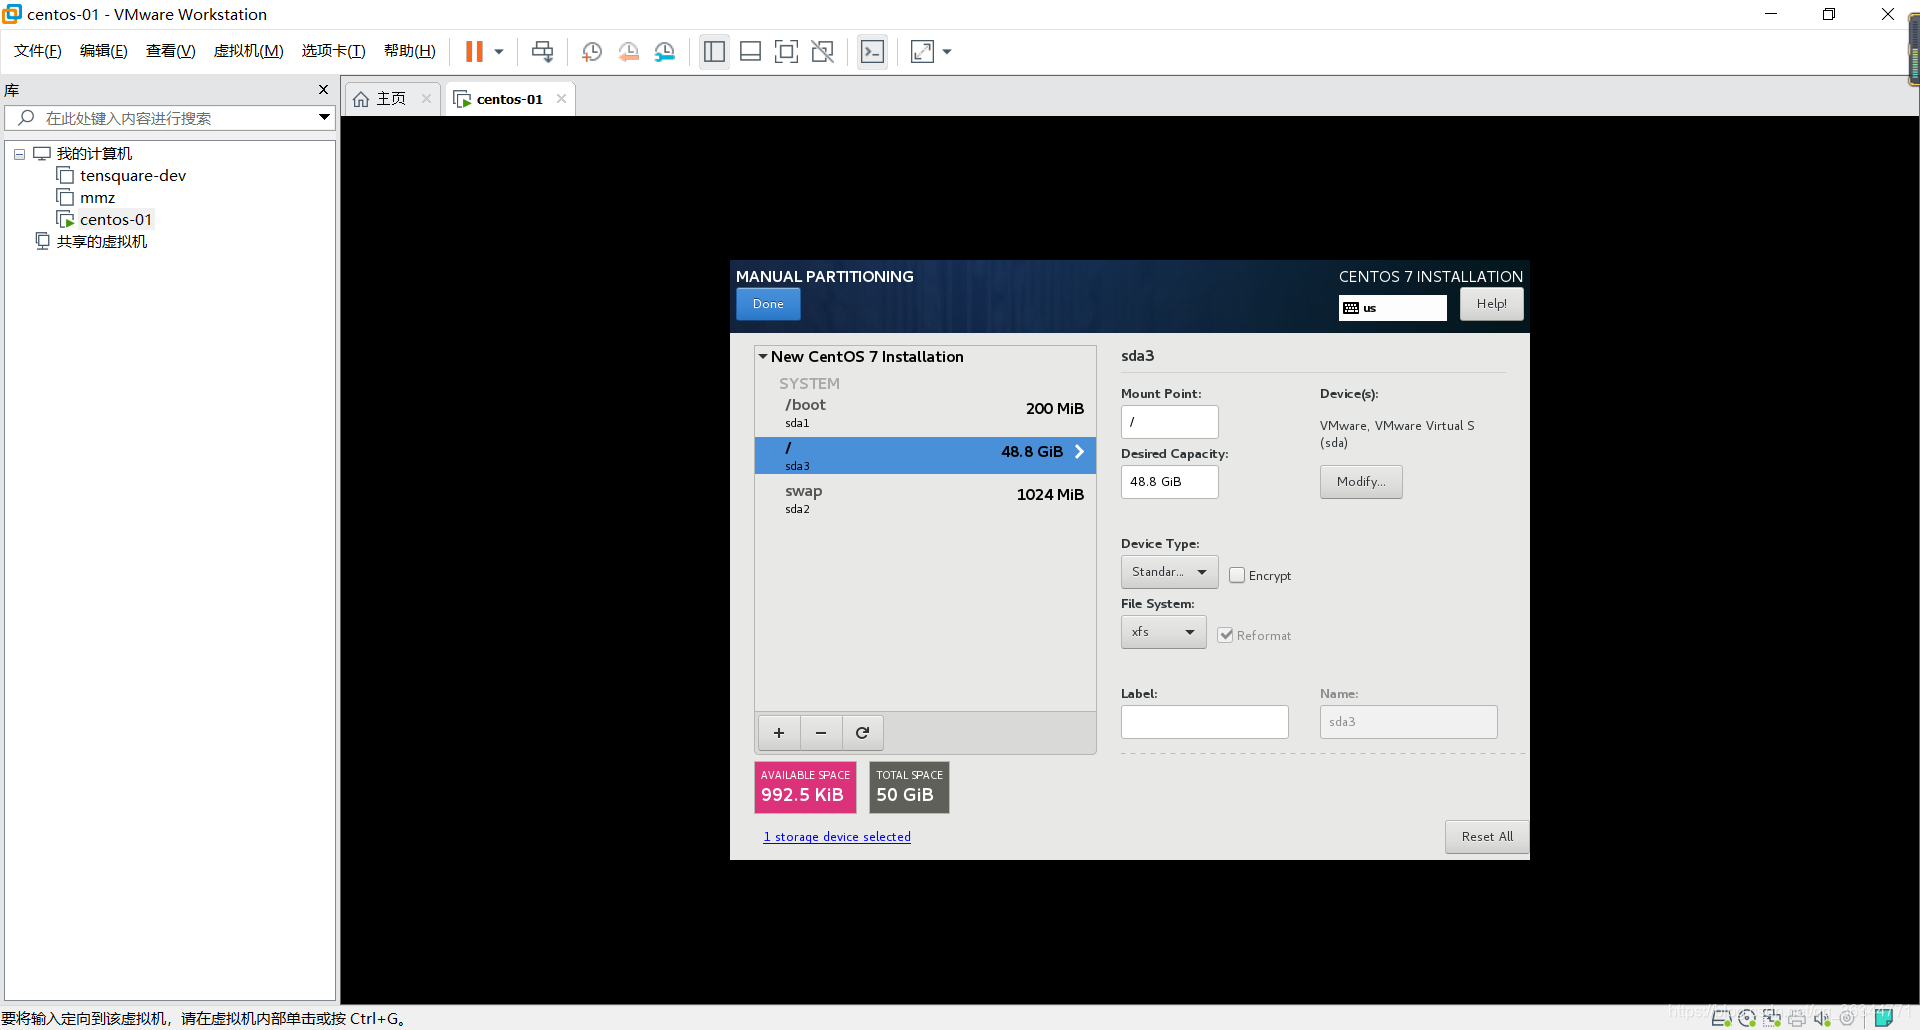Take a snapshot of this virtual machine
The image size is (1920, 1030).
(592, 51)
